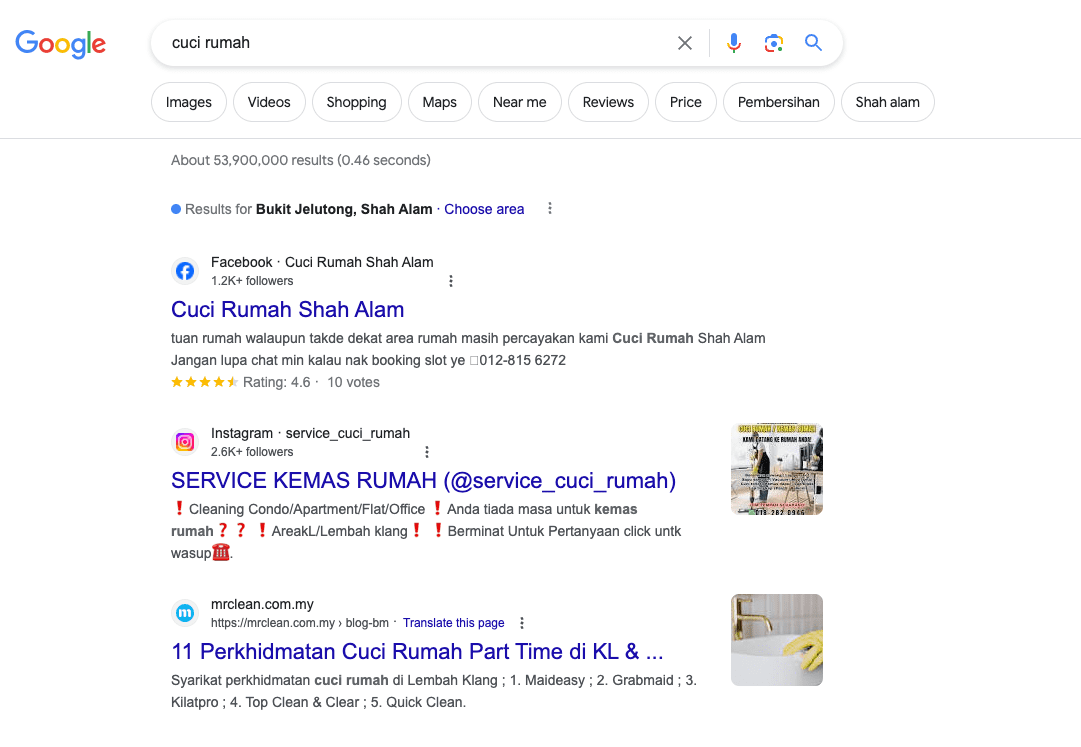The height and width of the screenshot is (747, 1081).
Task: Click the Facebook favicon icon
Action: (x=185, y=271)
